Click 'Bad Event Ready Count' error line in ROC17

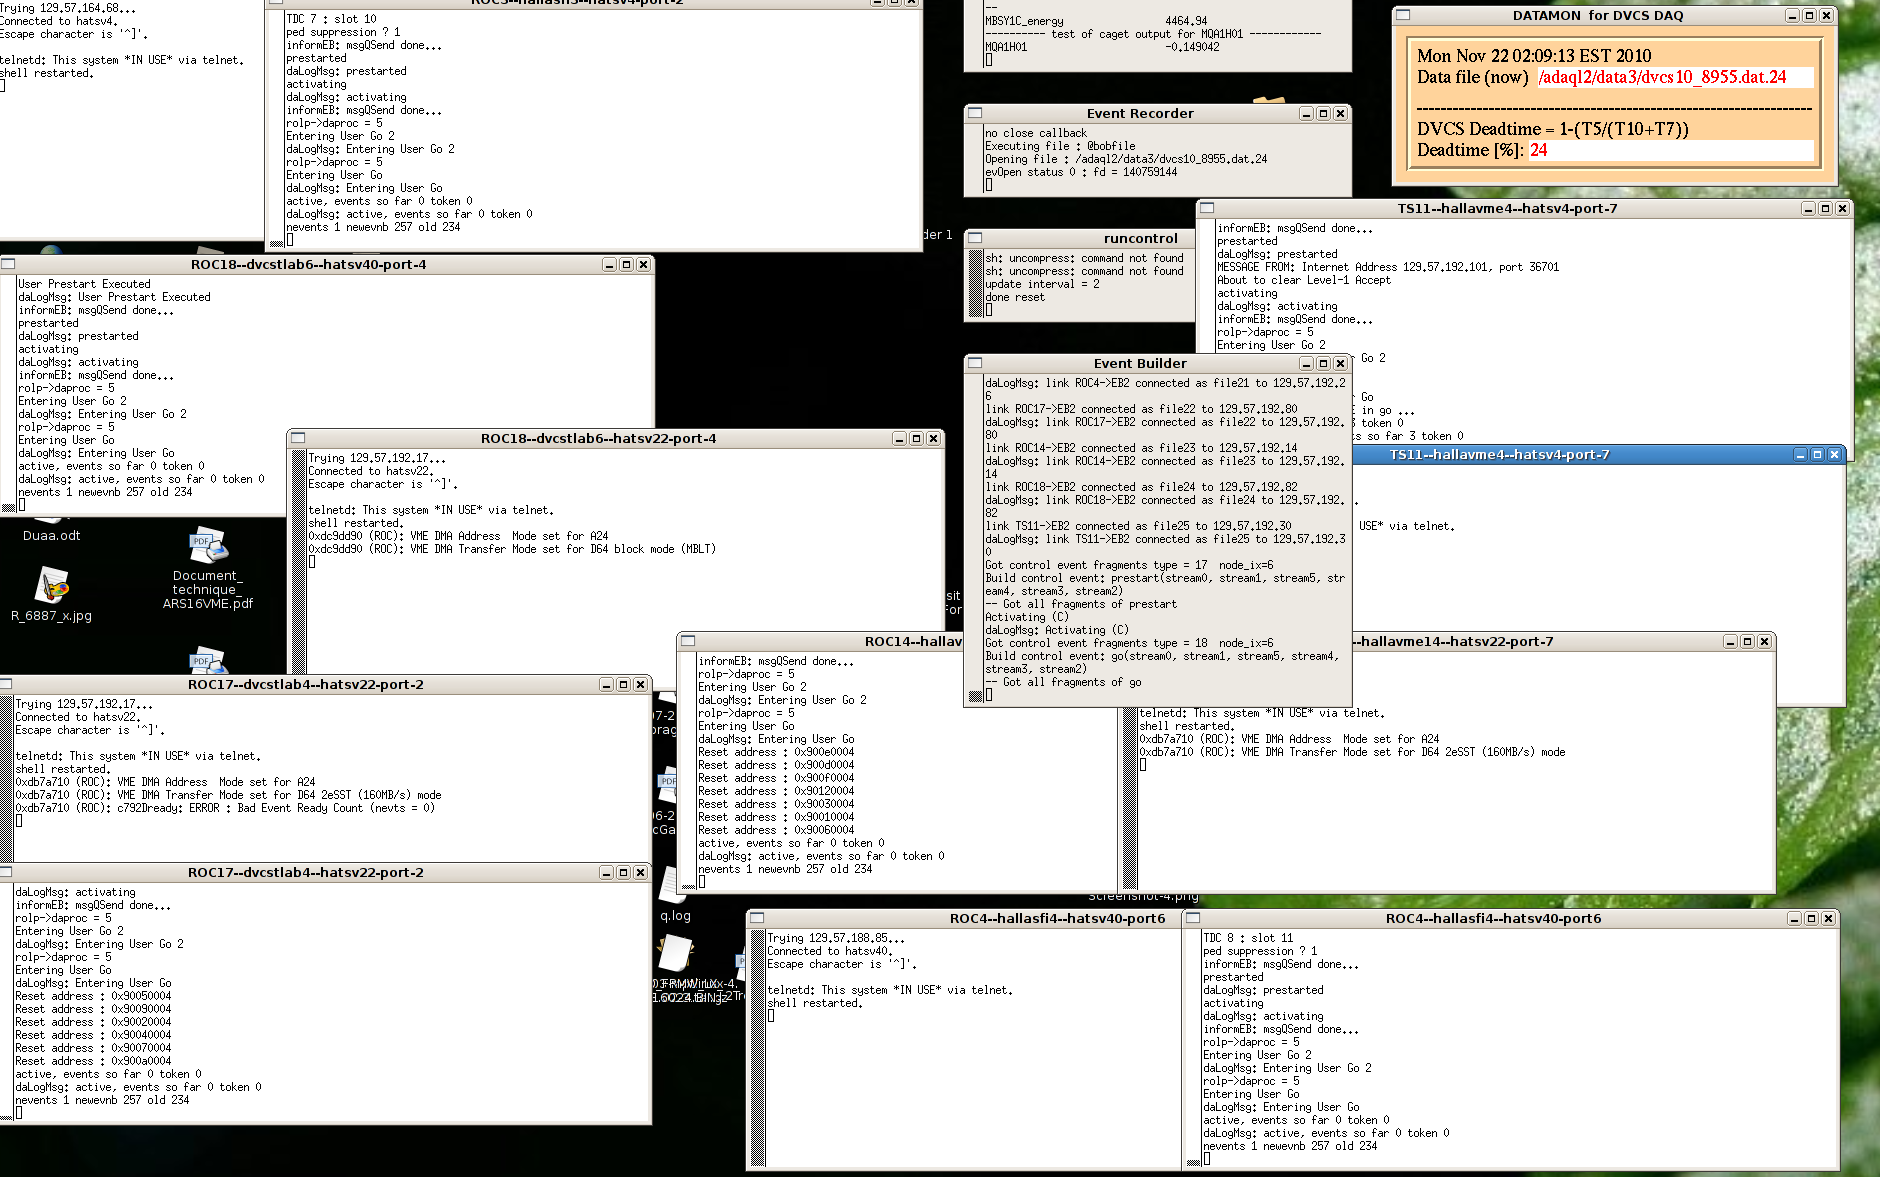click(225, 808)
